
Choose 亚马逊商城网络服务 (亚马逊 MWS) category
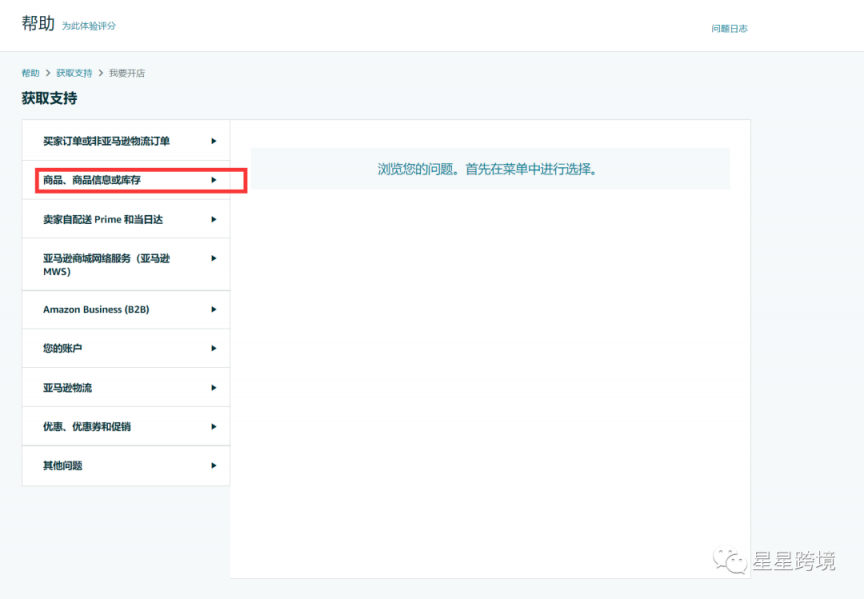[126, 265]
